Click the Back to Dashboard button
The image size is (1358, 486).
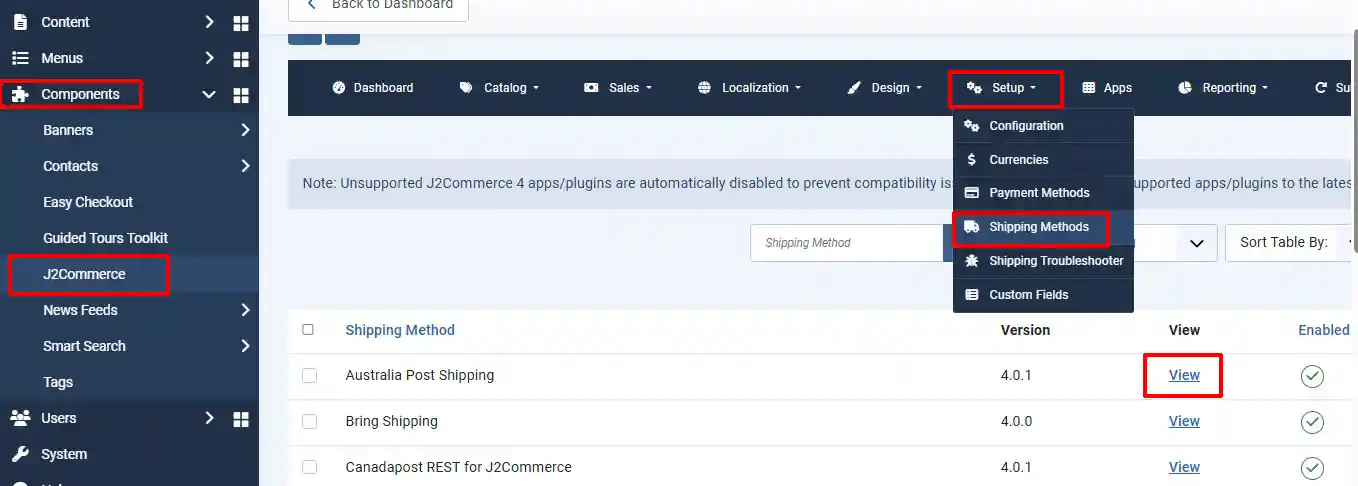378,5
